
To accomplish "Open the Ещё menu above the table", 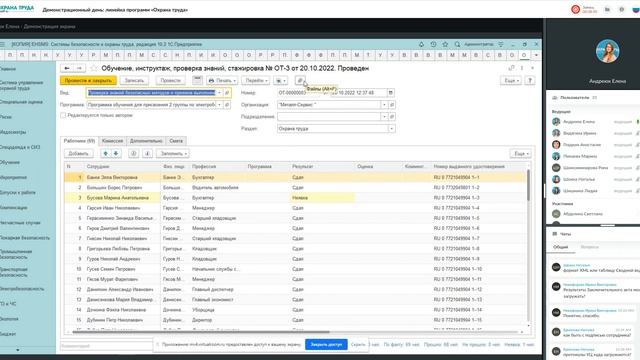I will [x=521, y=153].
